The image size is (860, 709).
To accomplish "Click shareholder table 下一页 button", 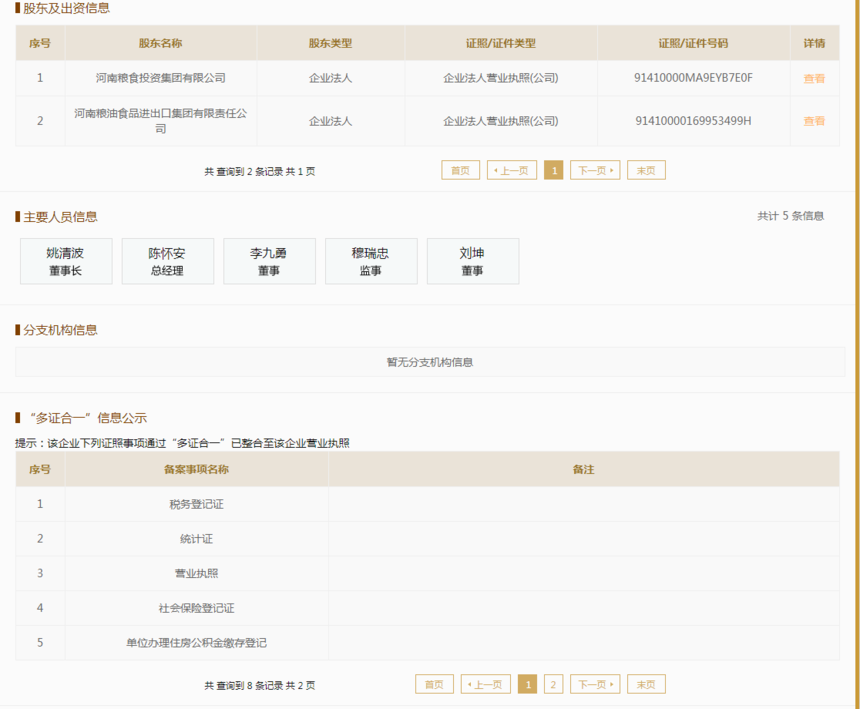I will click(595, 170).
